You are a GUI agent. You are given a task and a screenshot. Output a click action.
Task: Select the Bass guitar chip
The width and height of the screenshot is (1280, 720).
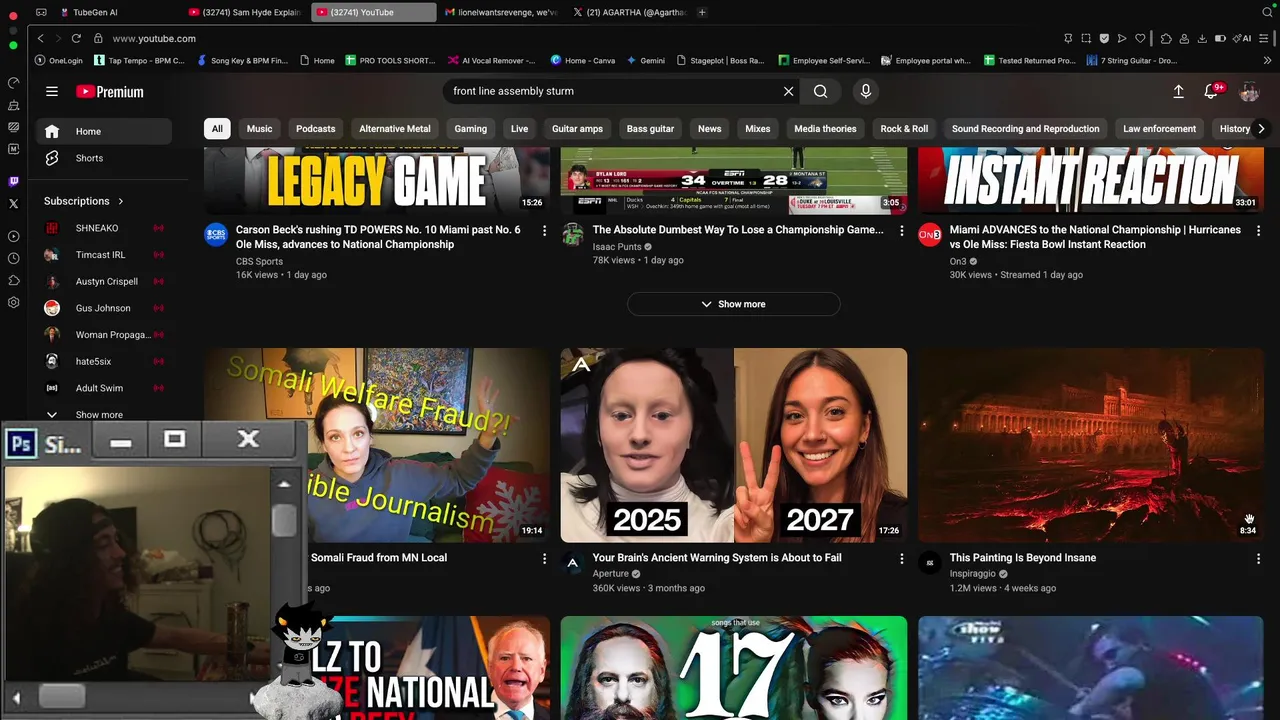coord(650,128)
